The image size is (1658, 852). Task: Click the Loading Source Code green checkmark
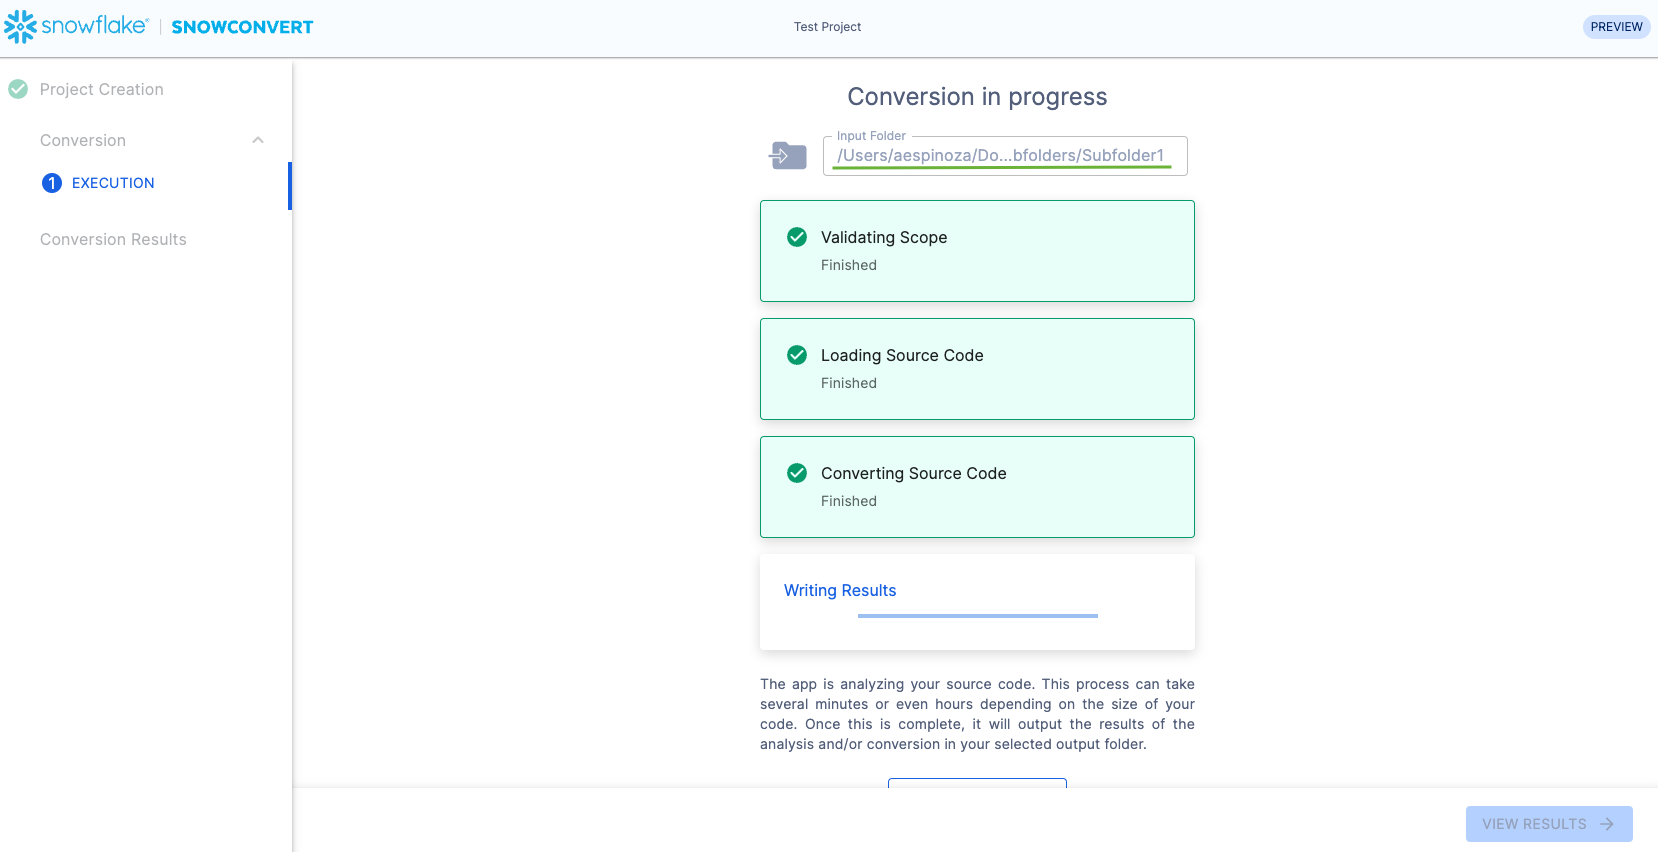797,355
